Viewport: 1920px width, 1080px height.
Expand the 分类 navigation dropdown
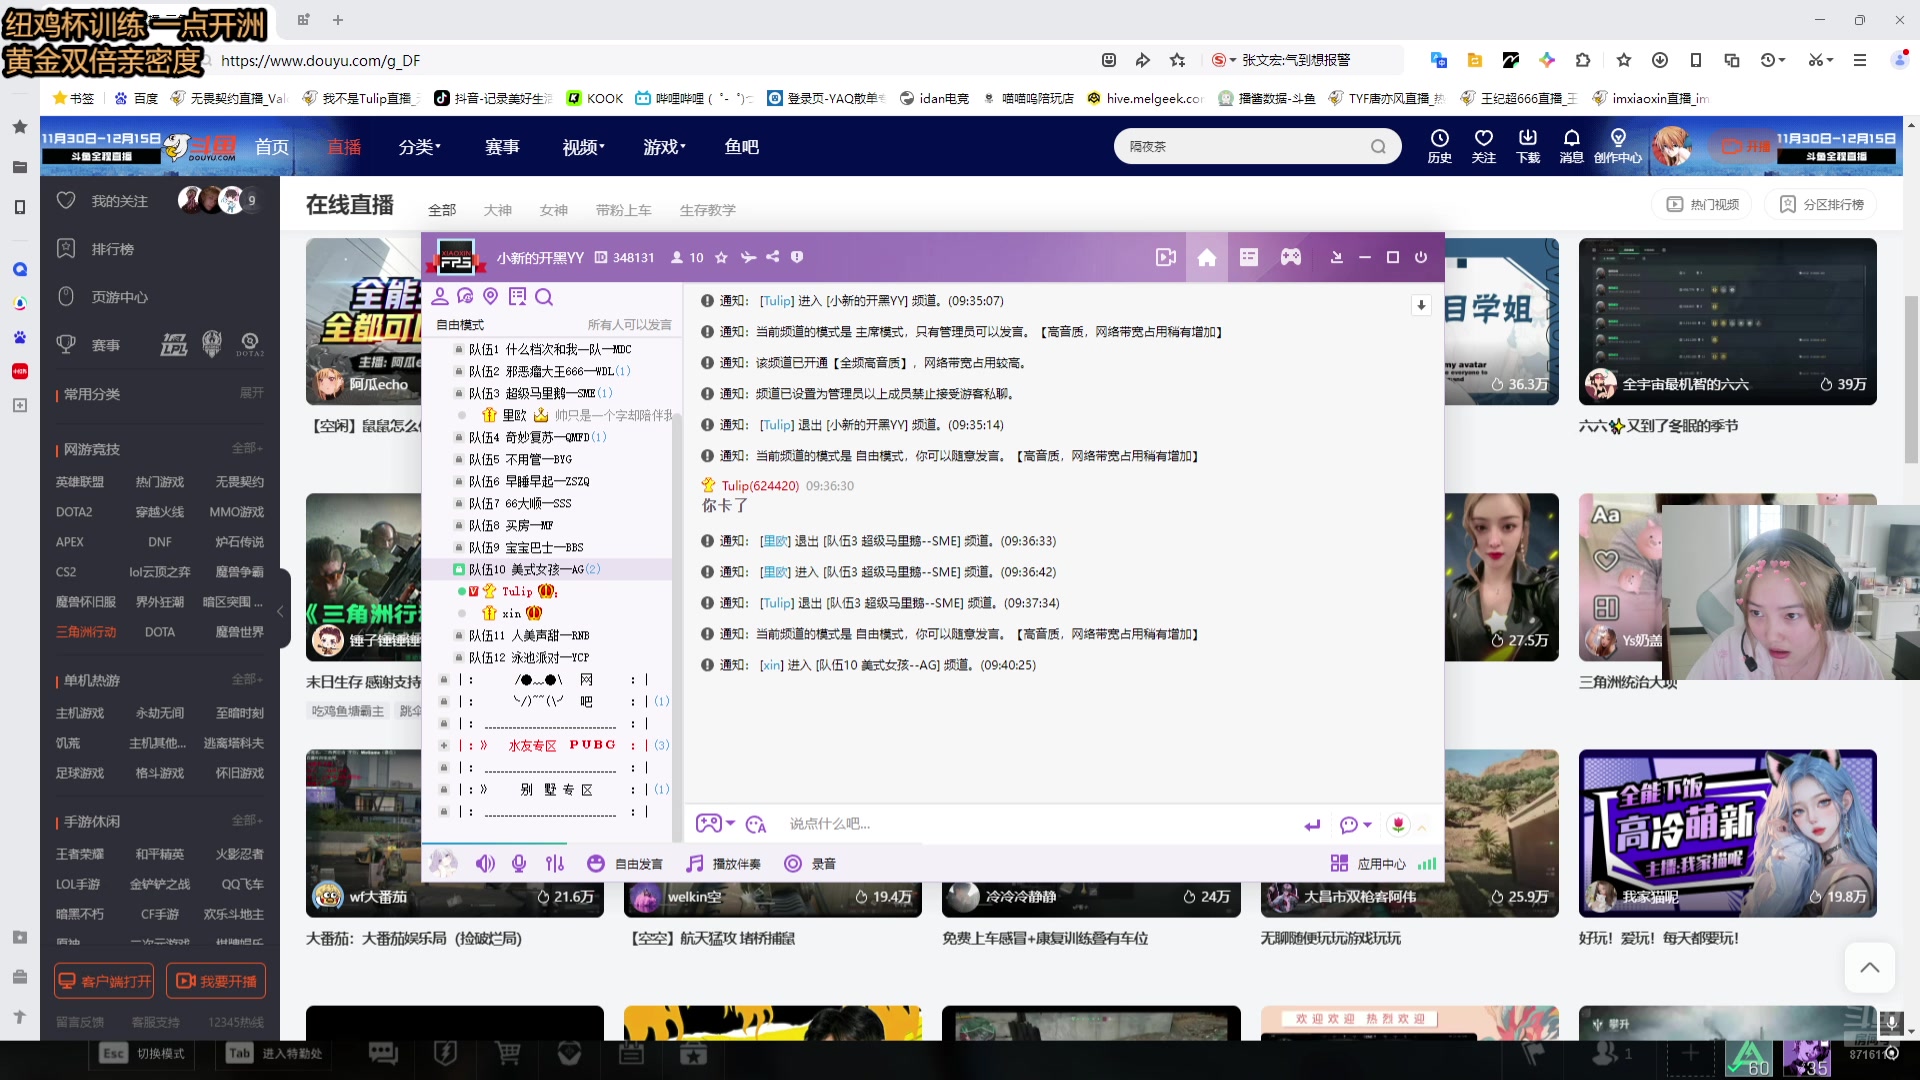pos(417,146)
